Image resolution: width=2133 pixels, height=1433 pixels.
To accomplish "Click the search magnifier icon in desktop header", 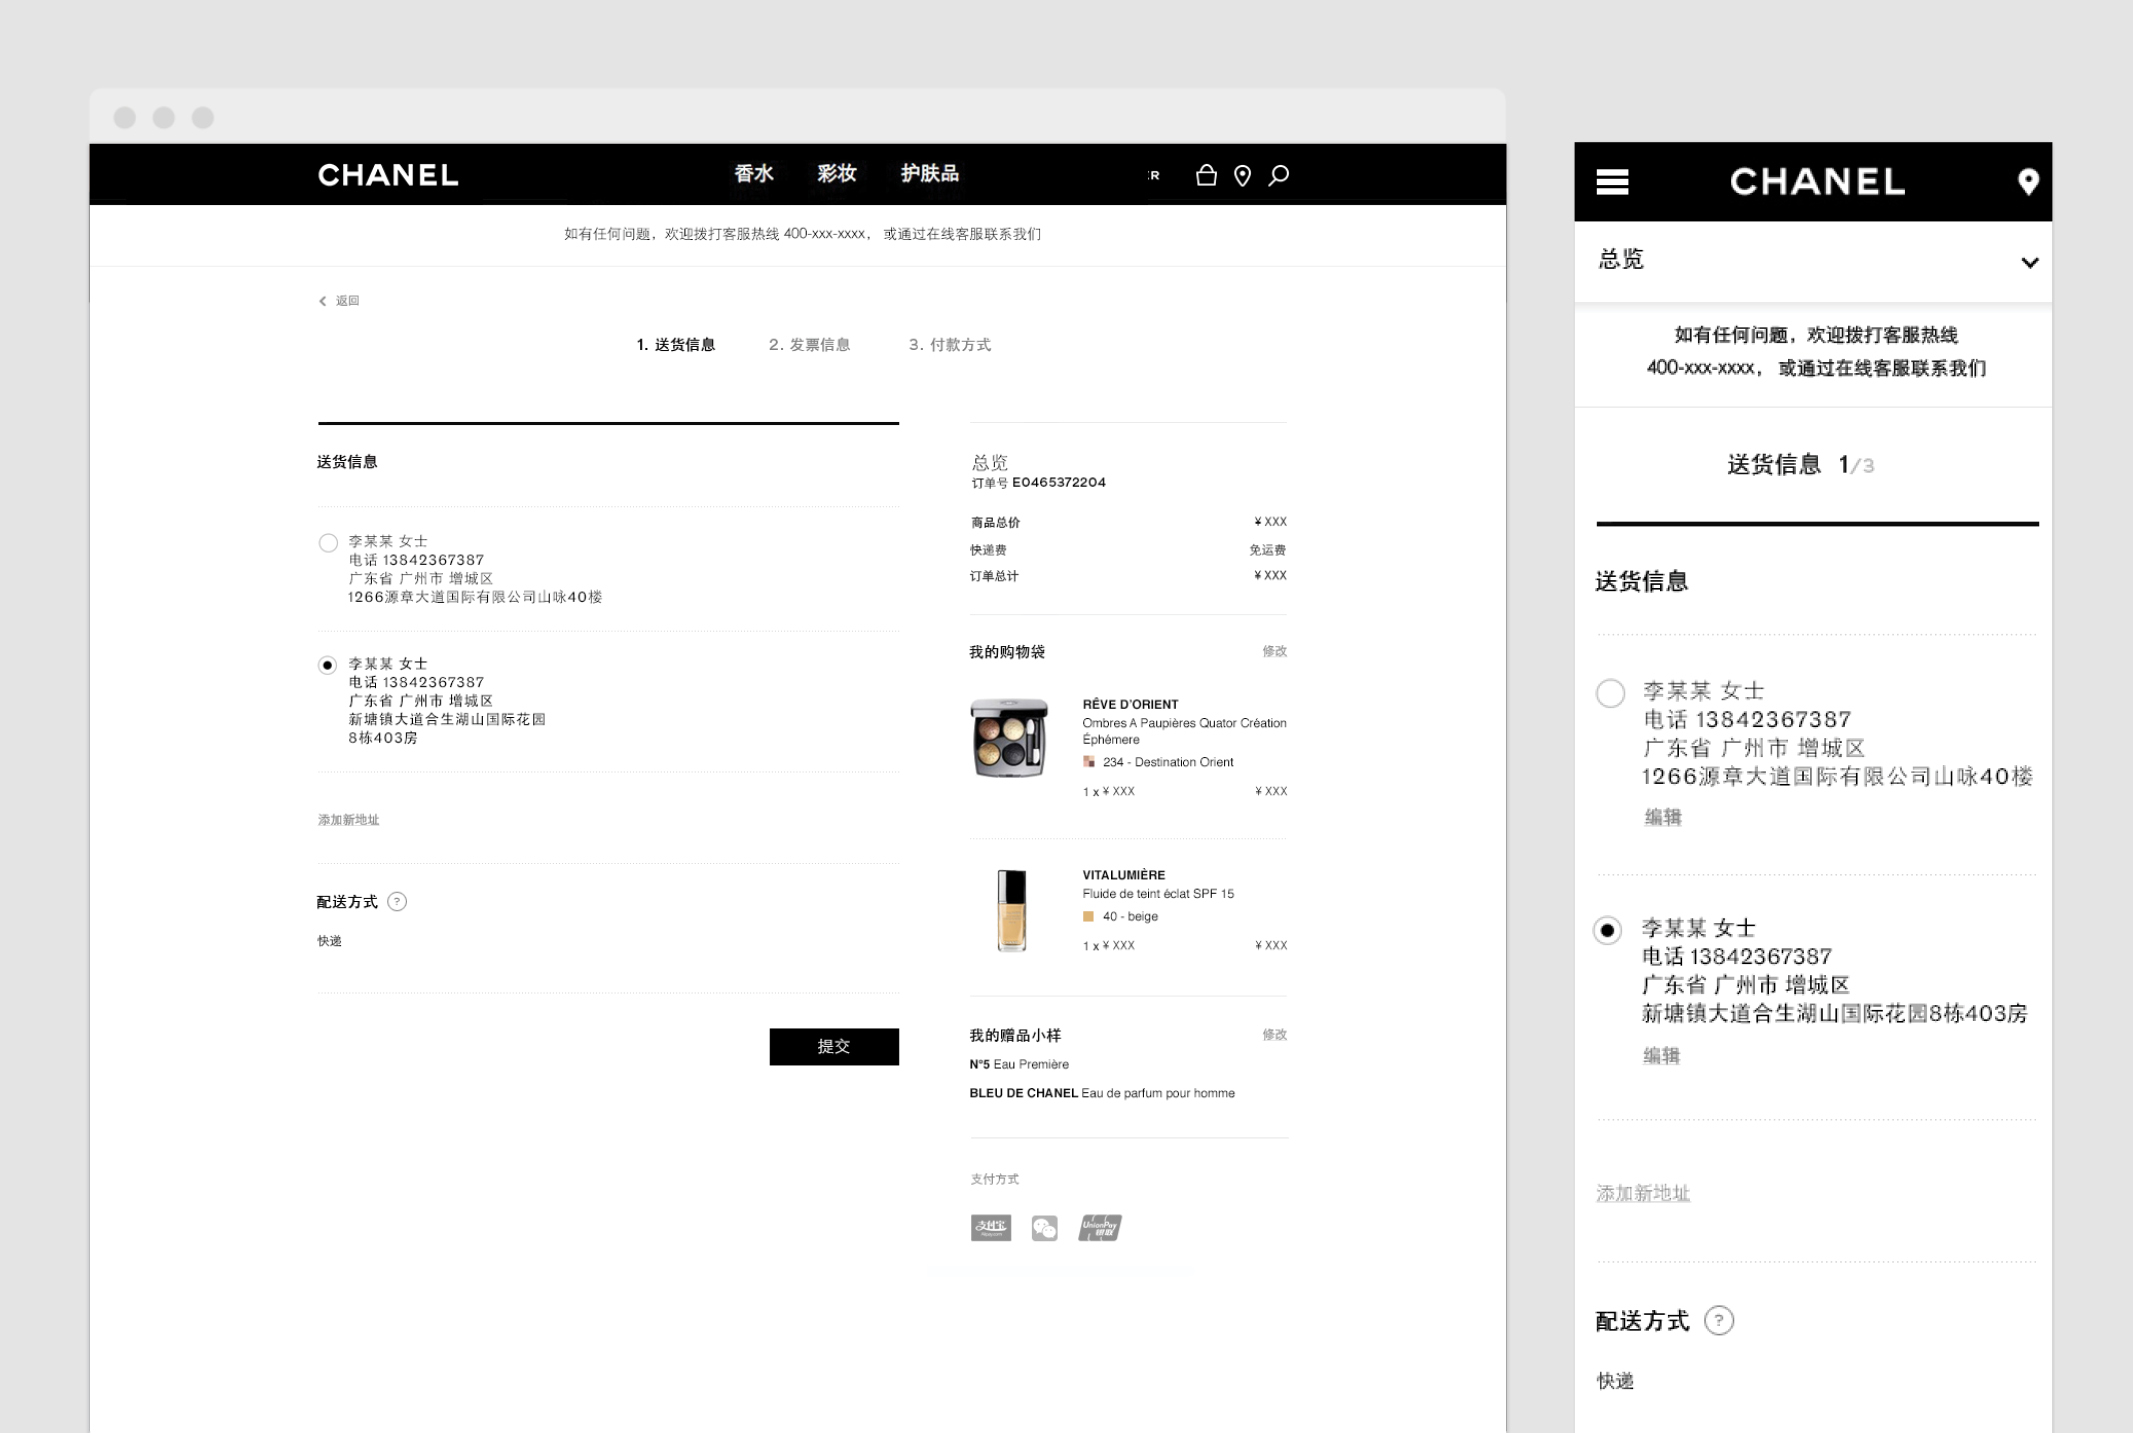I will pyautogui.click(x=1279, y=176).
